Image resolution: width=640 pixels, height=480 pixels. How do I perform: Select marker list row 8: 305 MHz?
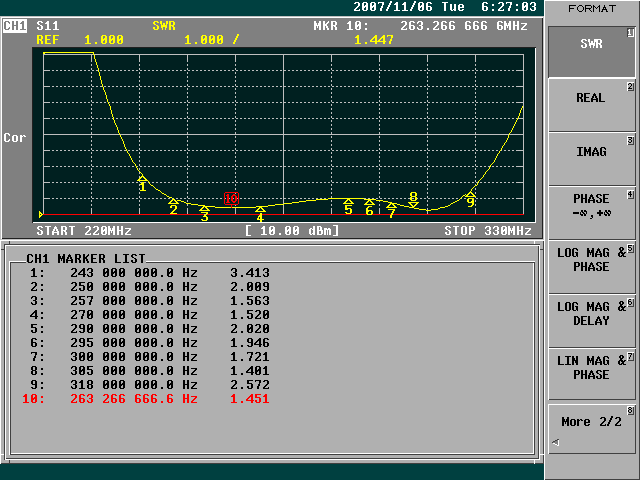pyautogui.click(x=149, y=371)
